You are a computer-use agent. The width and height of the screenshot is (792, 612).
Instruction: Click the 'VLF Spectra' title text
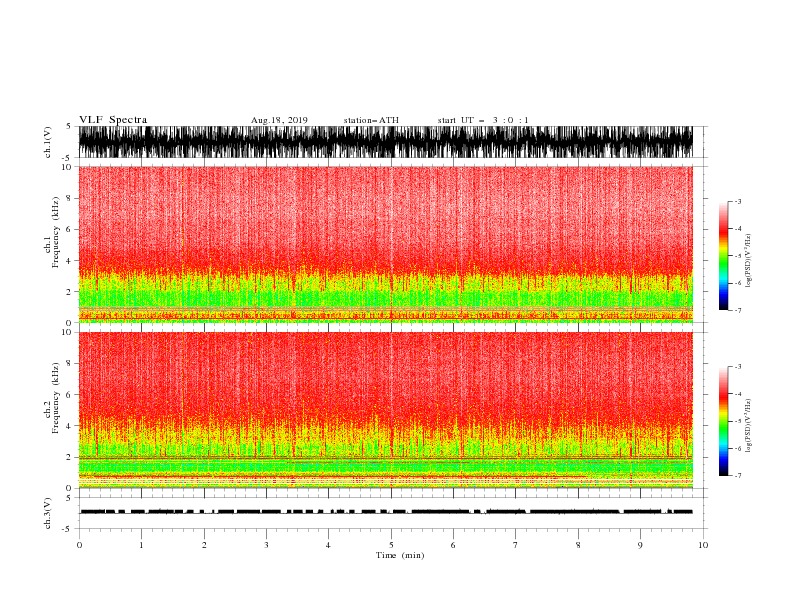point(113,120)
